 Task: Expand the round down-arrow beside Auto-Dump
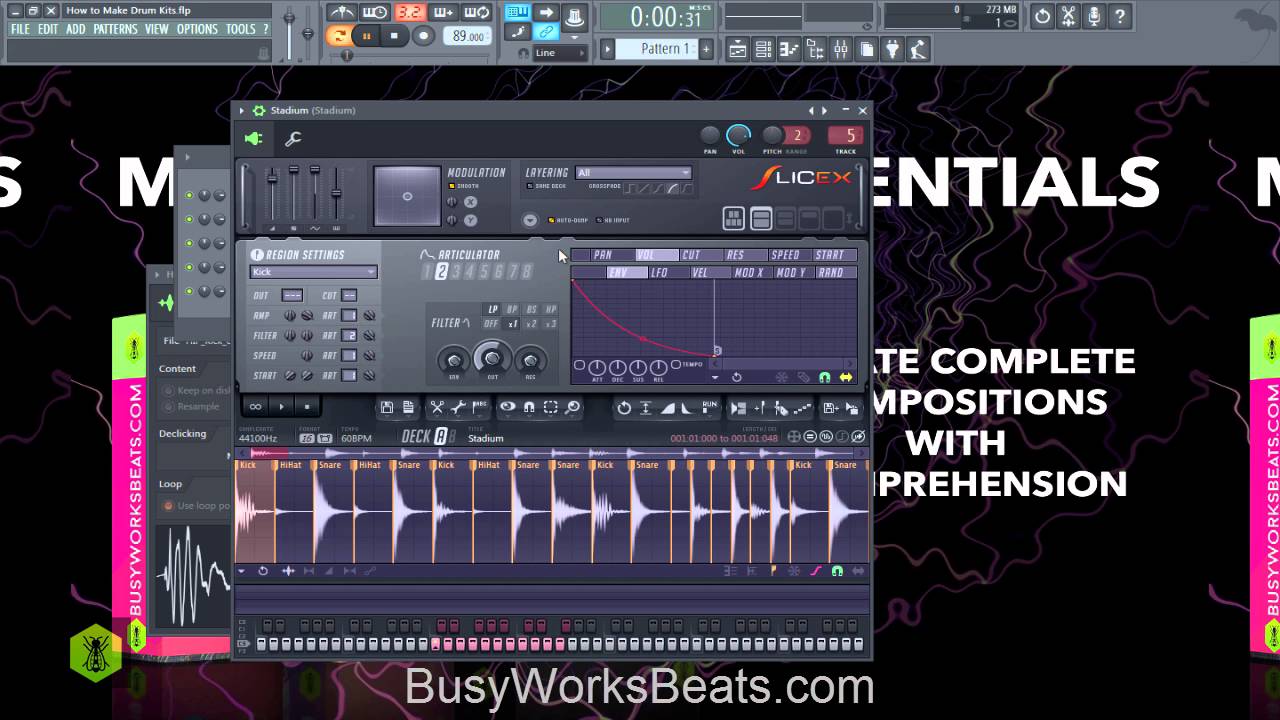click(530, 220)
